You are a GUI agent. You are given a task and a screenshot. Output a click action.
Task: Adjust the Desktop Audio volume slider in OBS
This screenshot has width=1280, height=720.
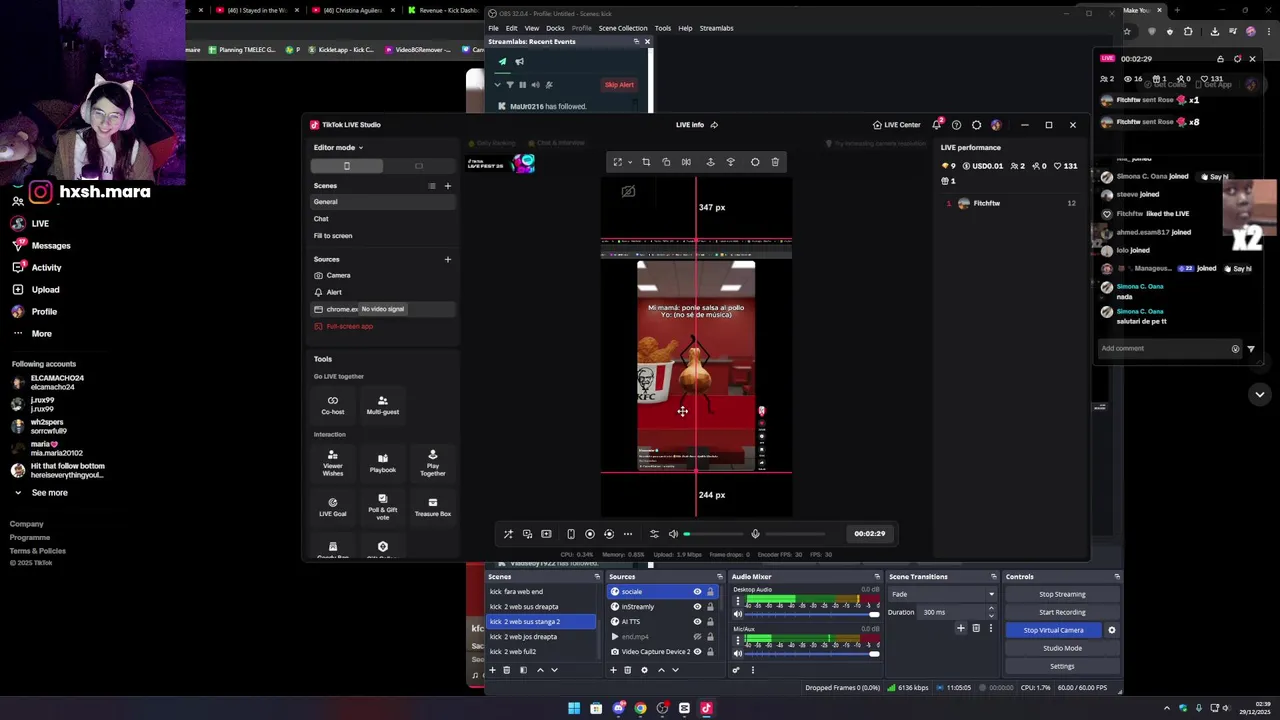tap(813, 614)
